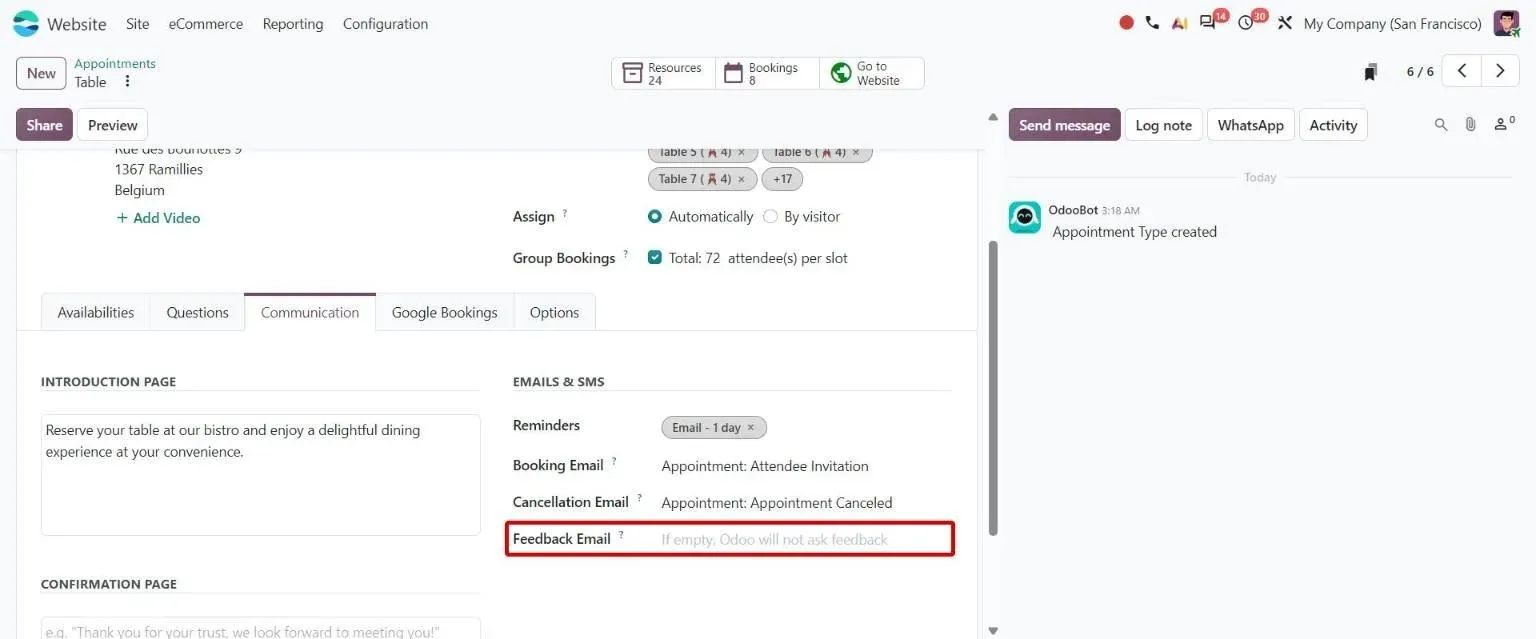The width and height of the screenshot is (1536, 639).
Task: Click help mark next to Feedback Email
Action: (621, 535)
